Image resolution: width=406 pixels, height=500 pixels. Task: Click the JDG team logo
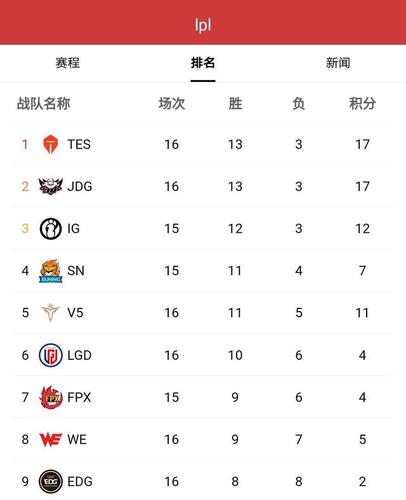click(x=50, y=186)
